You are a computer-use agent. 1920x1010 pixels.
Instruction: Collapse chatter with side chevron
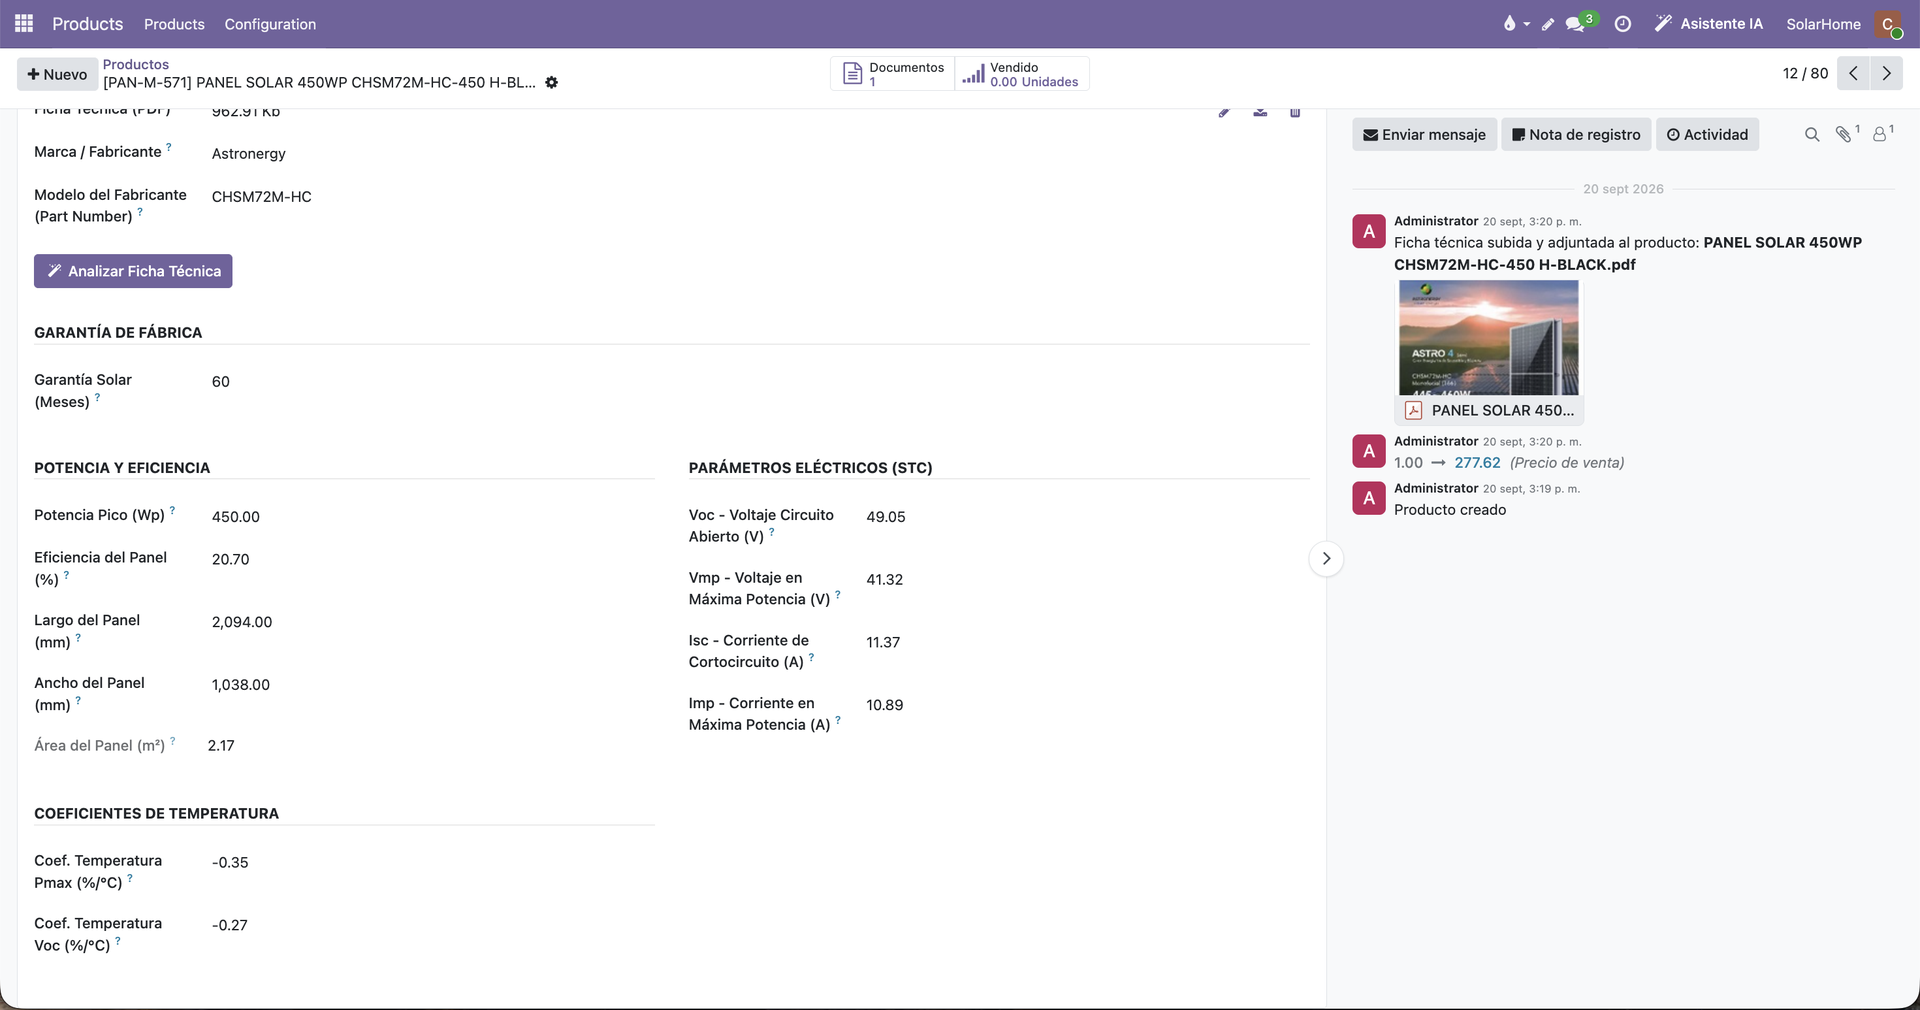pos(1326,558)
